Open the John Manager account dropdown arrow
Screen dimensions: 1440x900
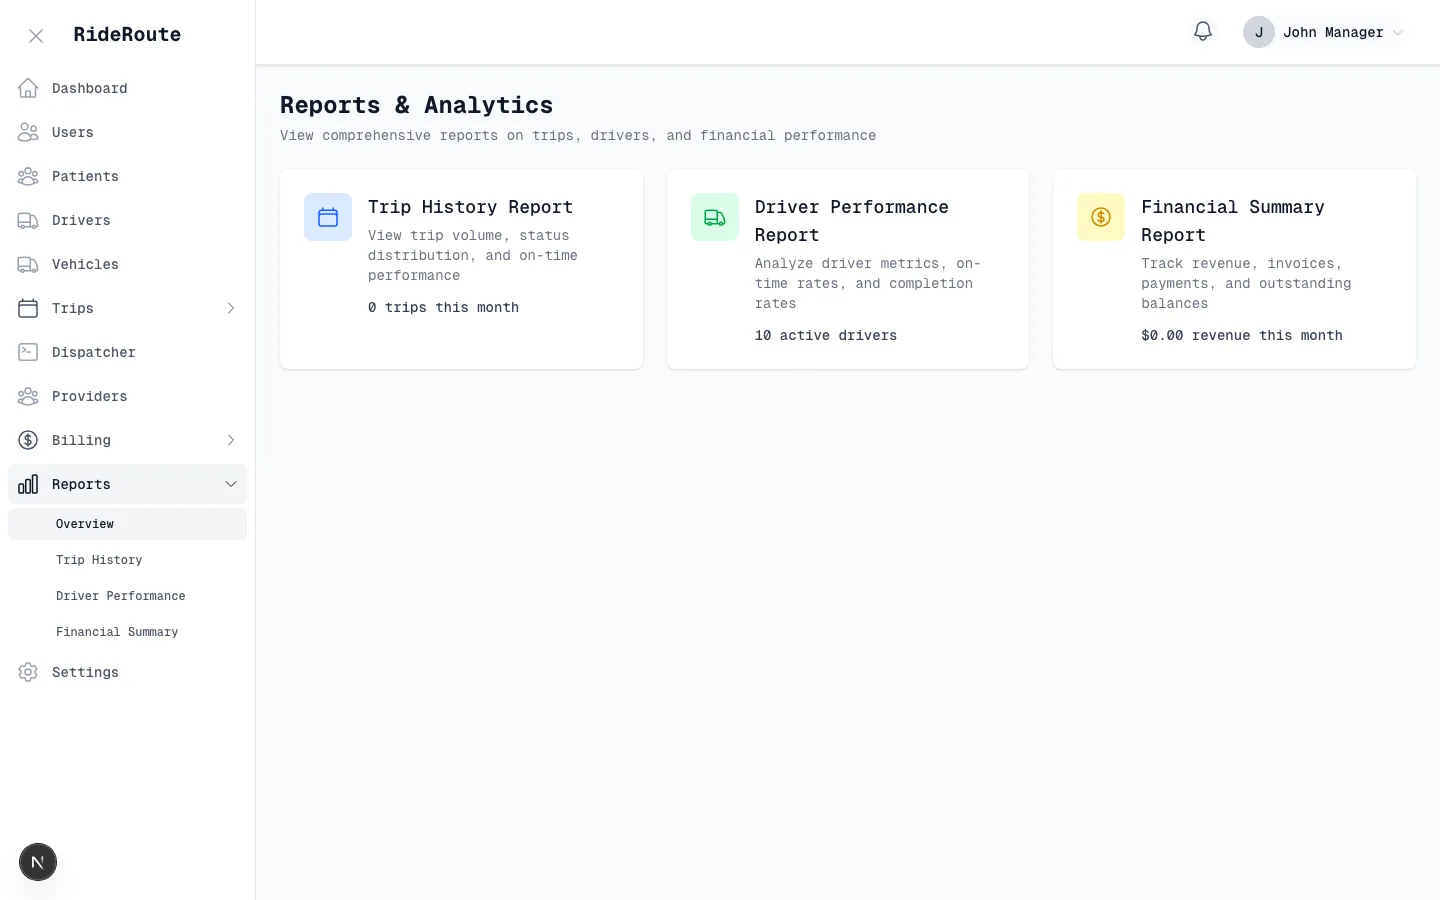1398,33
